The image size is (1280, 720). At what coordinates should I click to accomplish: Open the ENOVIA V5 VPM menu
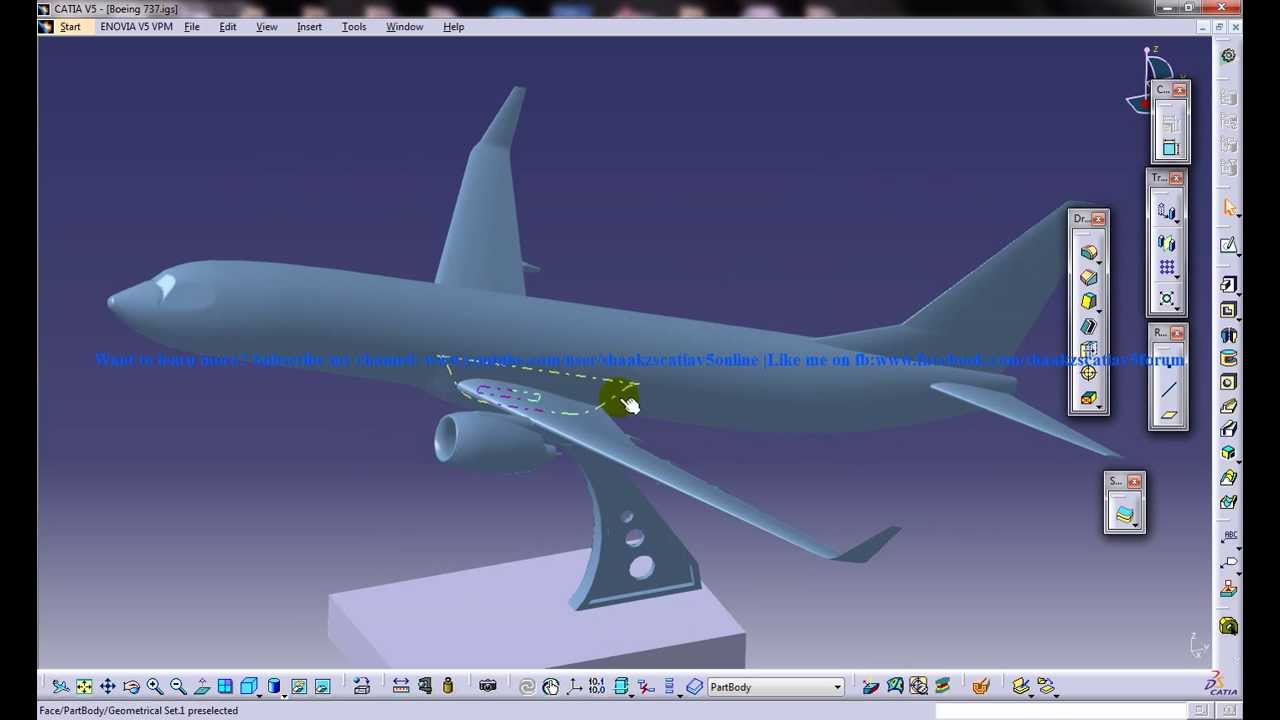pos(136,27)
